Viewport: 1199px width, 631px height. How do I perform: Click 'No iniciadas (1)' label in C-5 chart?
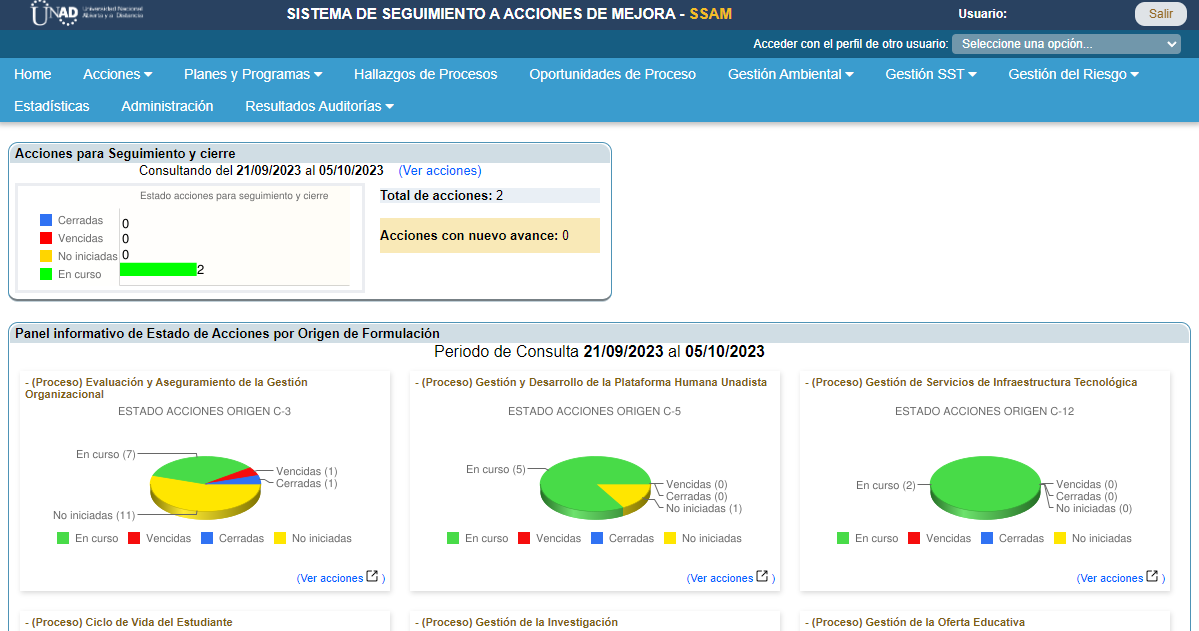point(703,509)
